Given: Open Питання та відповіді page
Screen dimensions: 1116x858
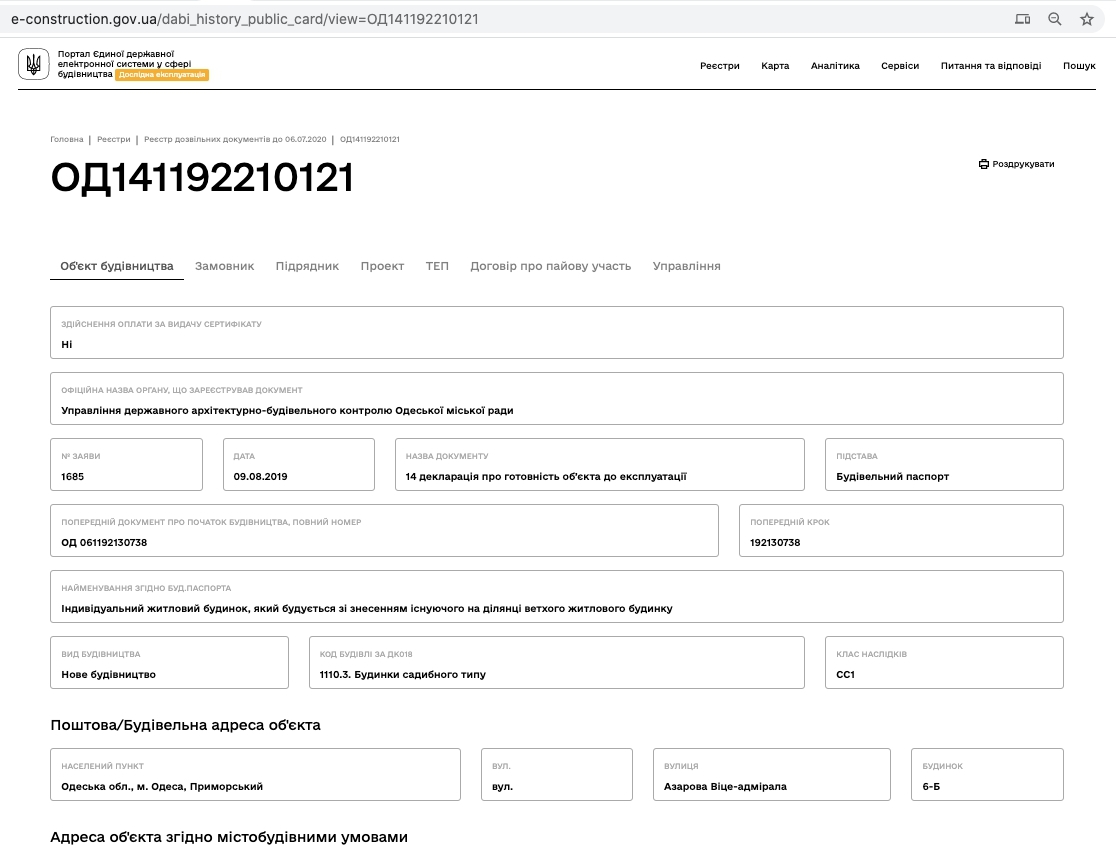Looking at the screenshot, I should tap(991, 65).
